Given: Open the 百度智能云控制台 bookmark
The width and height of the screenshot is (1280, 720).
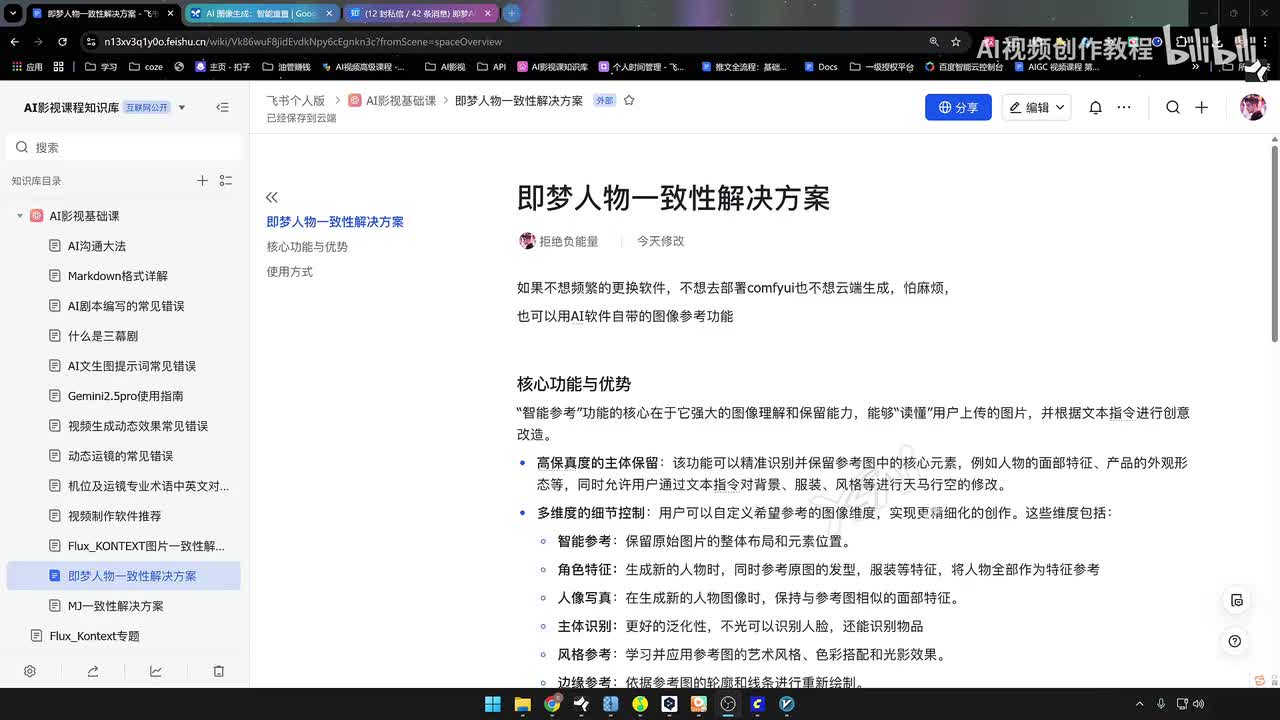Looking at the screenshot, I should (963, 67).
